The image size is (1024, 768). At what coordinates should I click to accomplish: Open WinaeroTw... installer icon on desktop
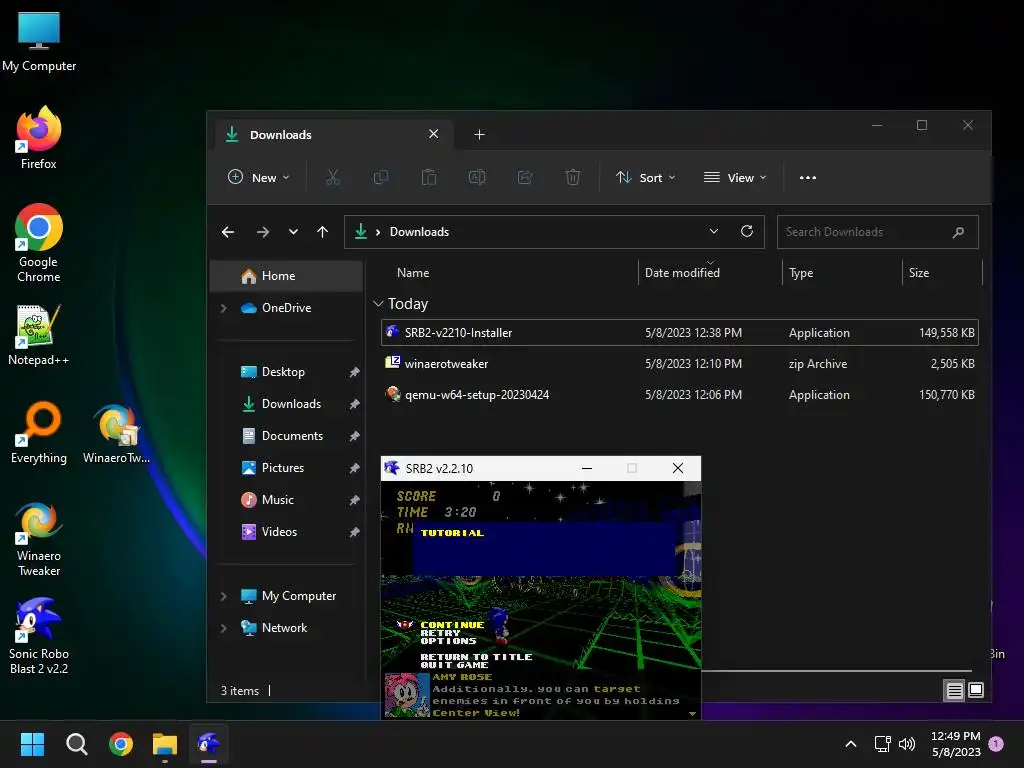[x=116, y=434]
